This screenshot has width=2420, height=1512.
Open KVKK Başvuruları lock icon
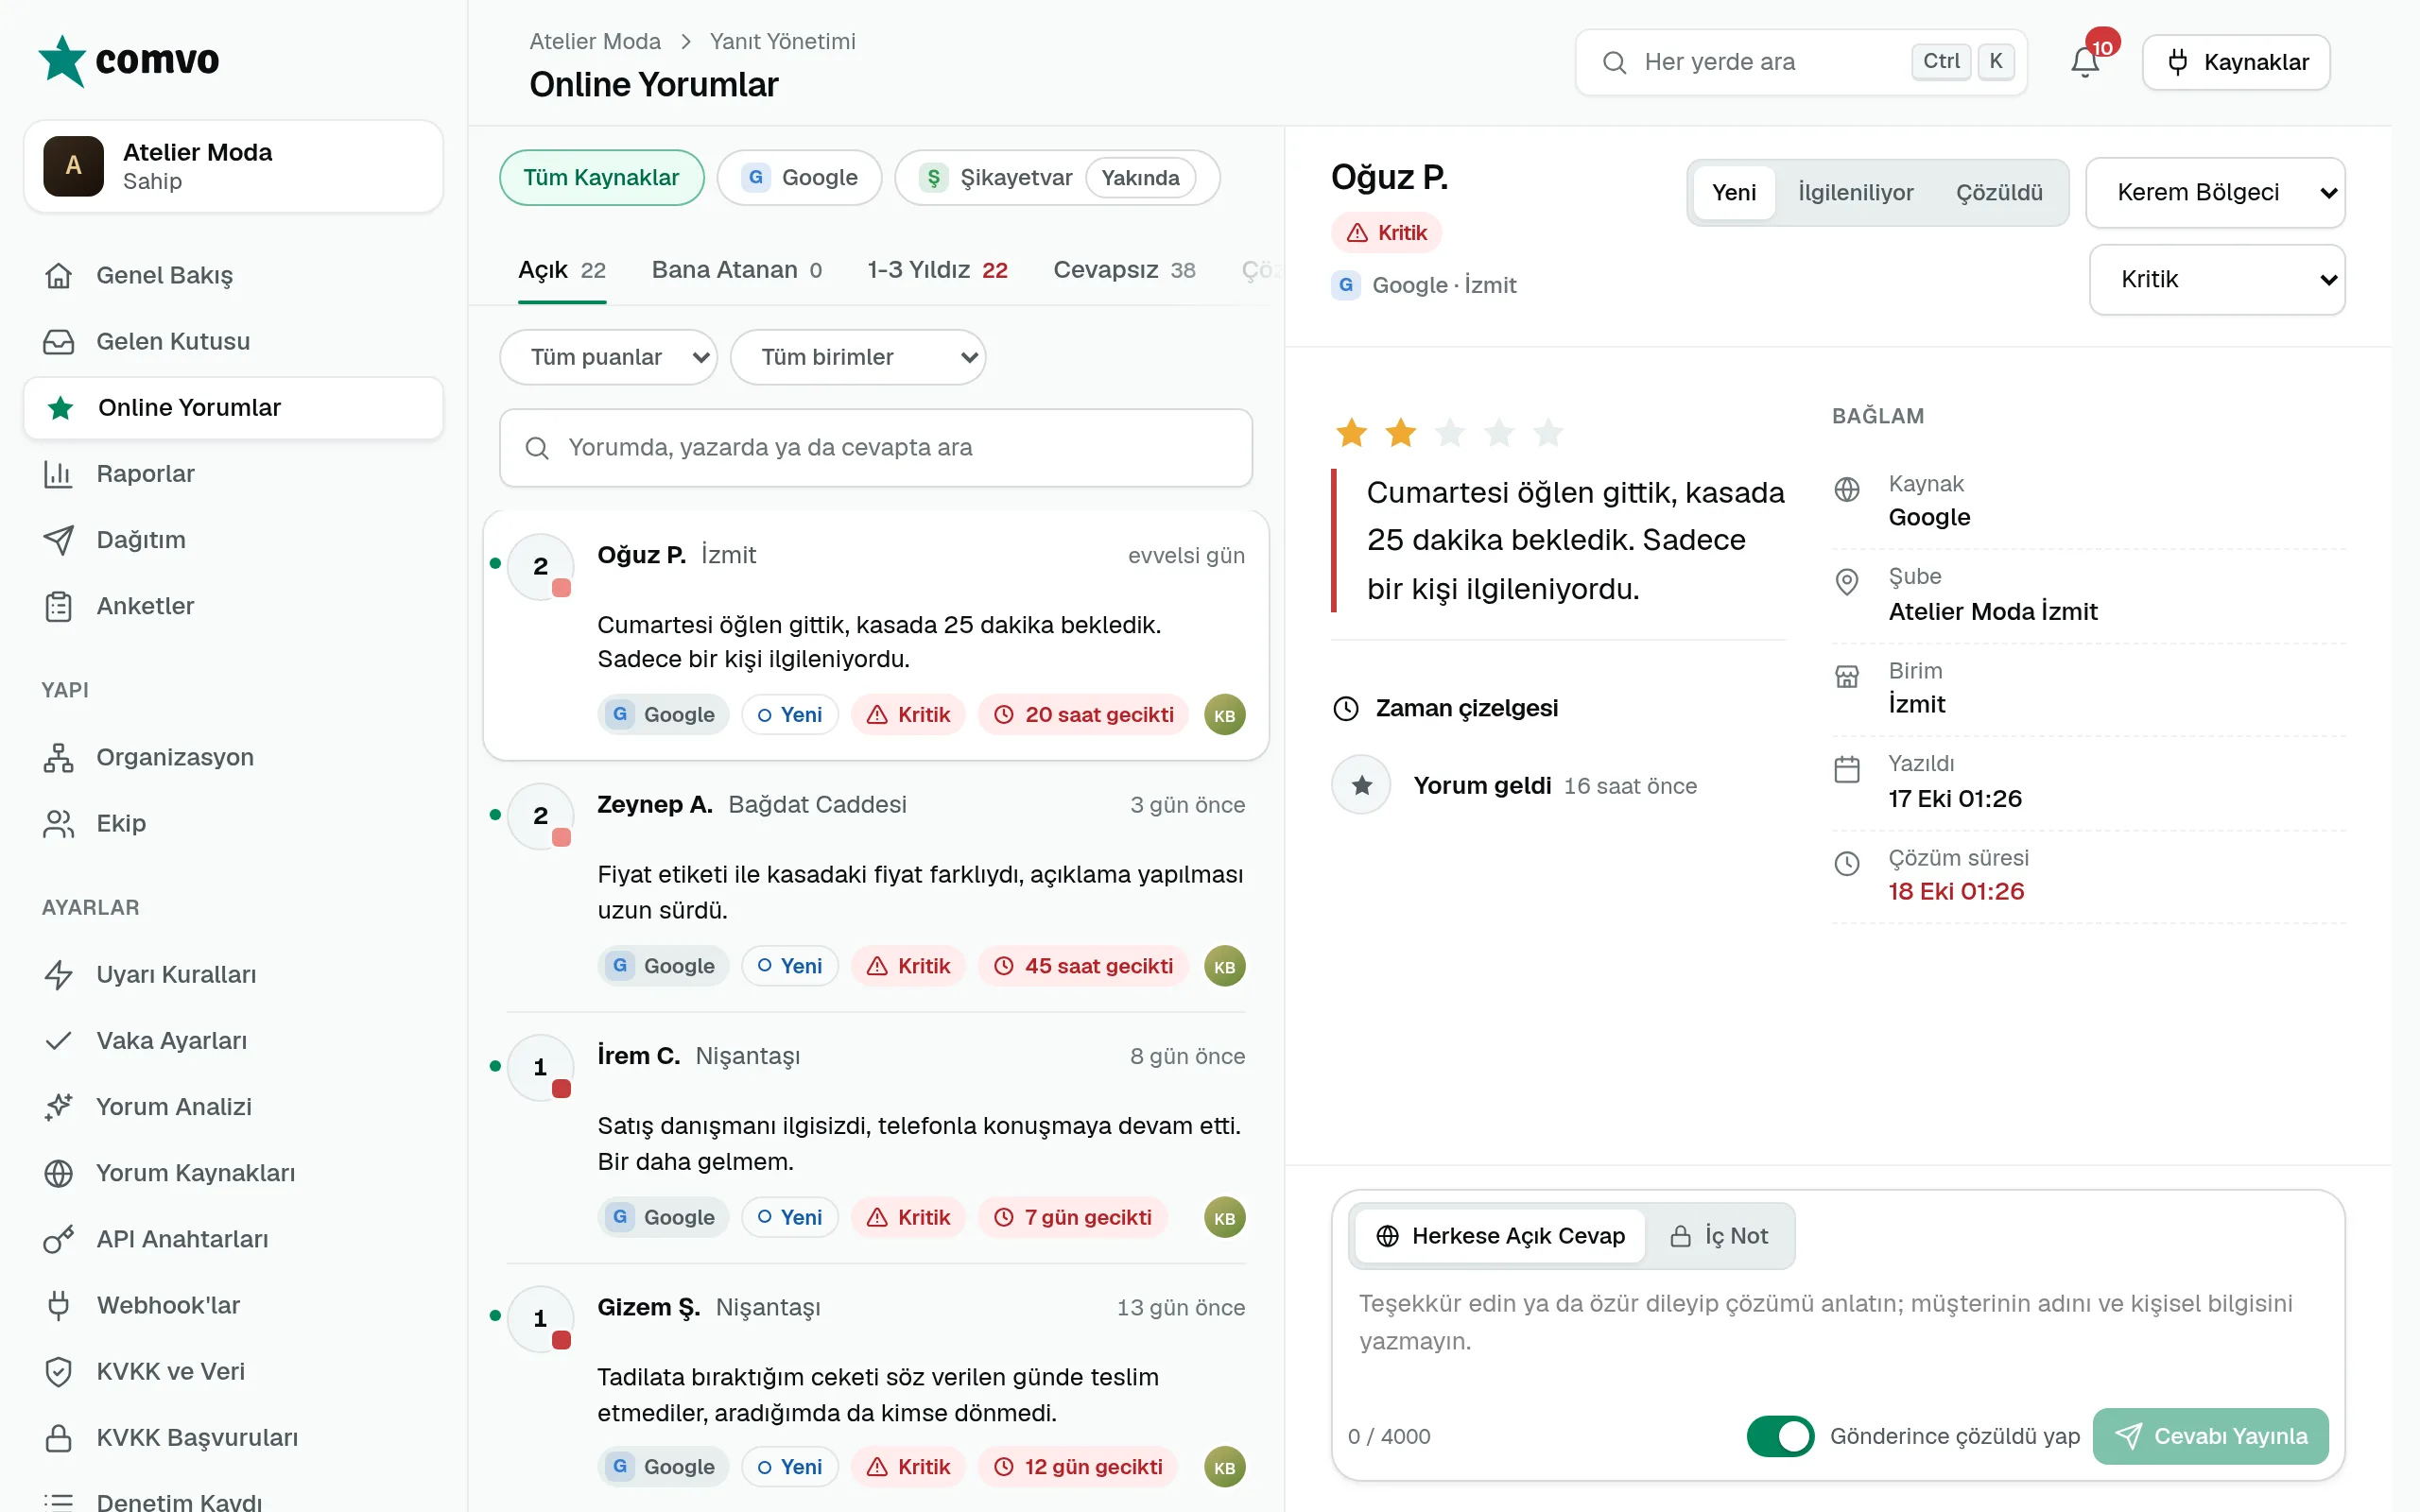coord(58,1437)
